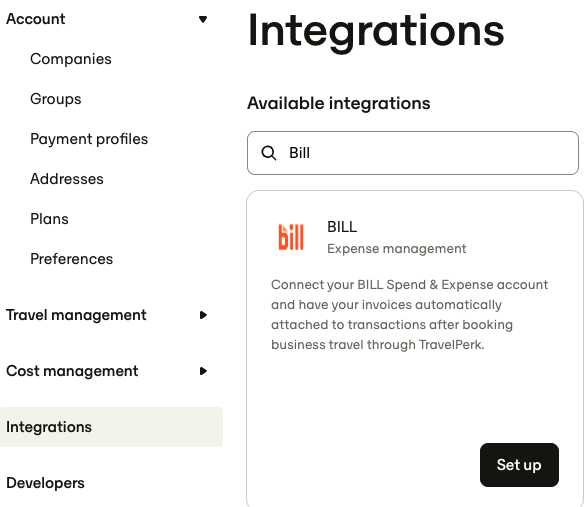This screenshot has height=507, width=585.
Task: Click the BILL integration title
Action: (x=342, y=227)
